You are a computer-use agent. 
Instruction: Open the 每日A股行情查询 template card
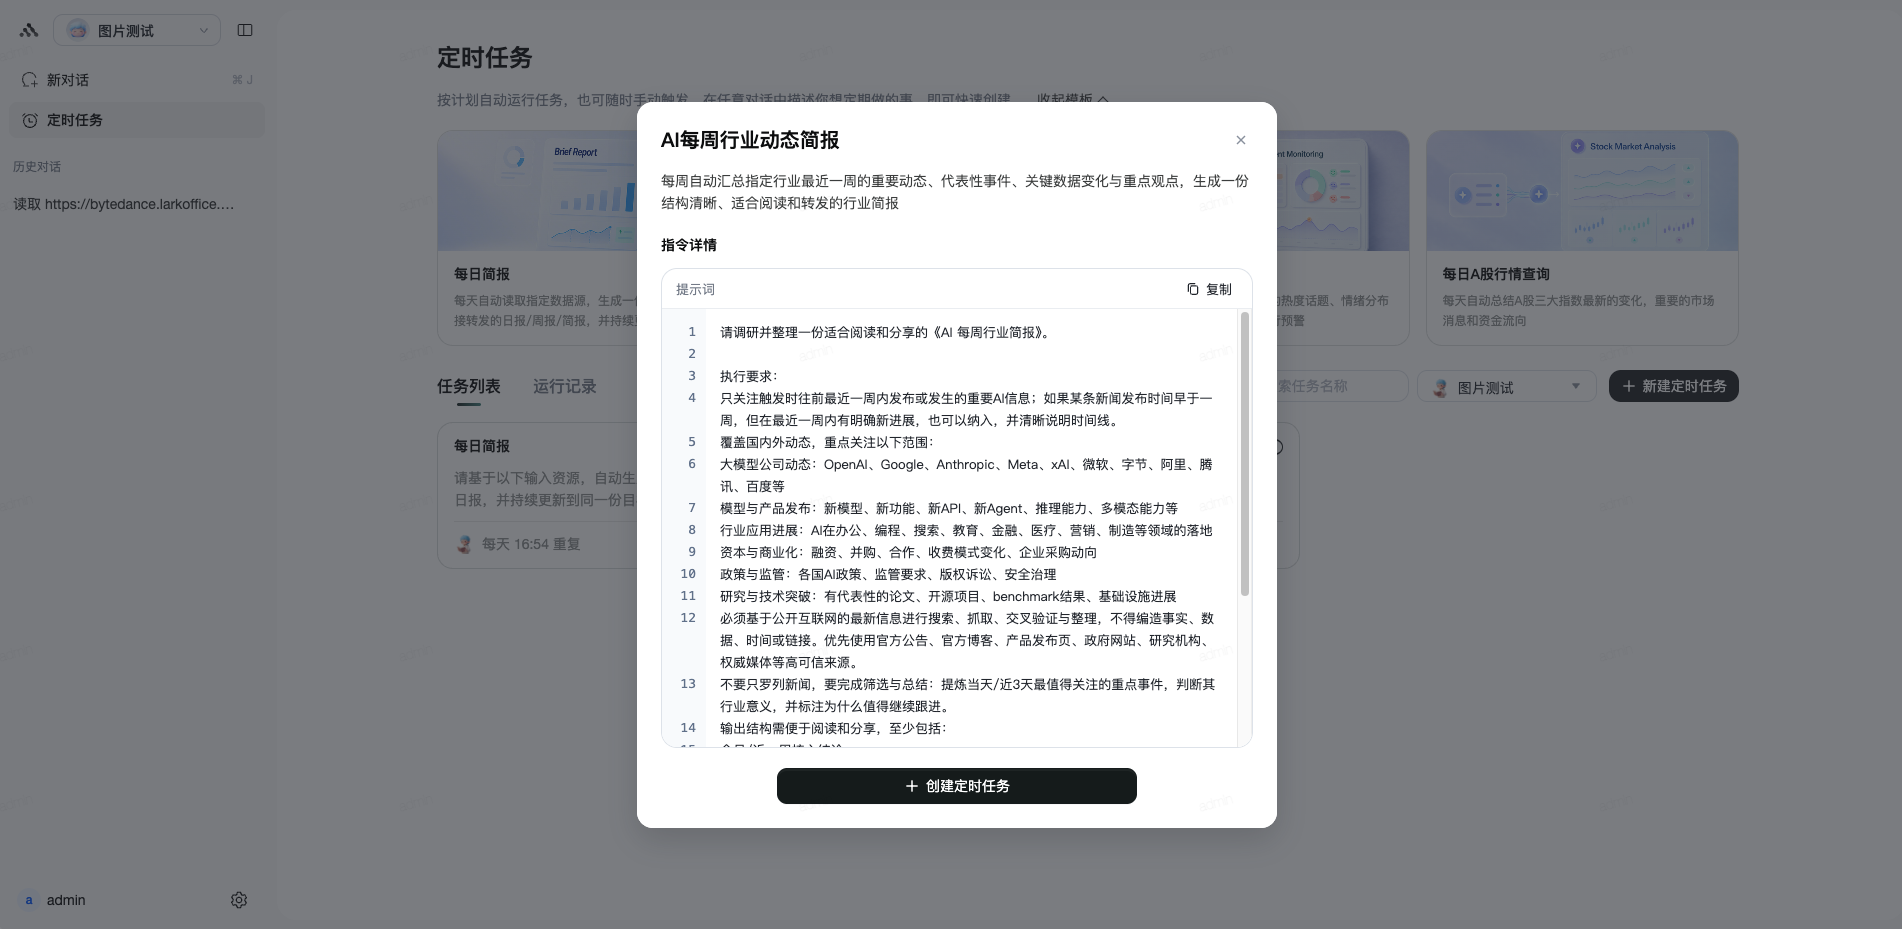coord(1582,238)
